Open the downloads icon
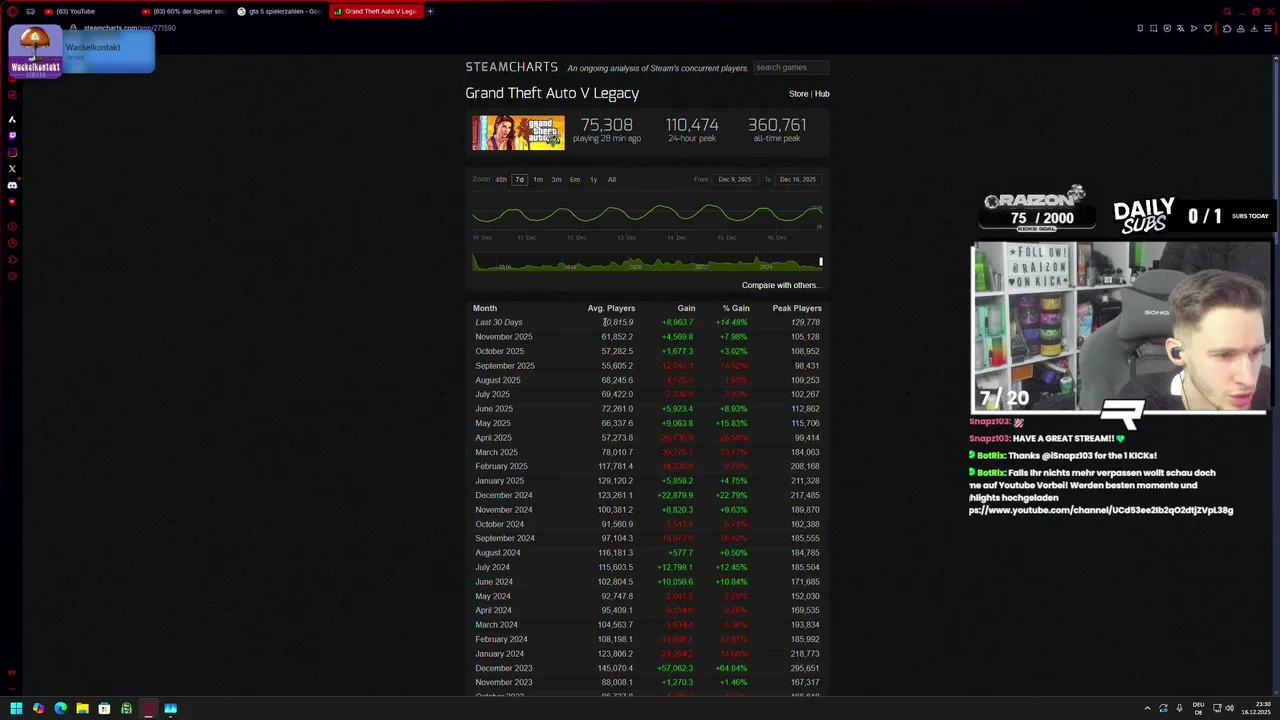 point(1255,28)
